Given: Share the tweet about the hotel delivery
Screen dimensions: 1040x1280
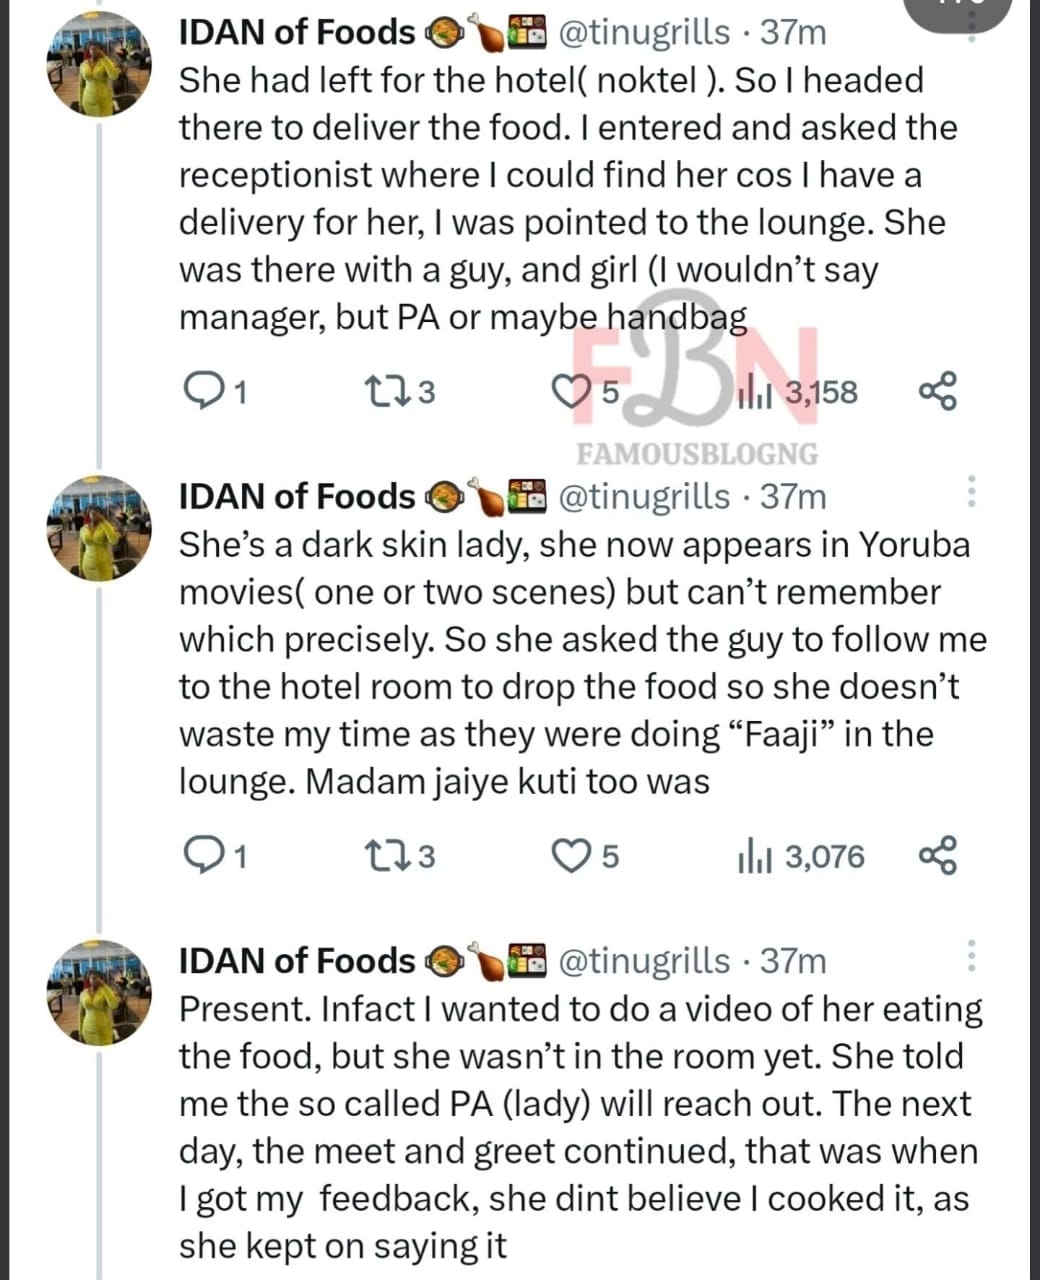Looking at the screenshot, I should pos(937,391).
